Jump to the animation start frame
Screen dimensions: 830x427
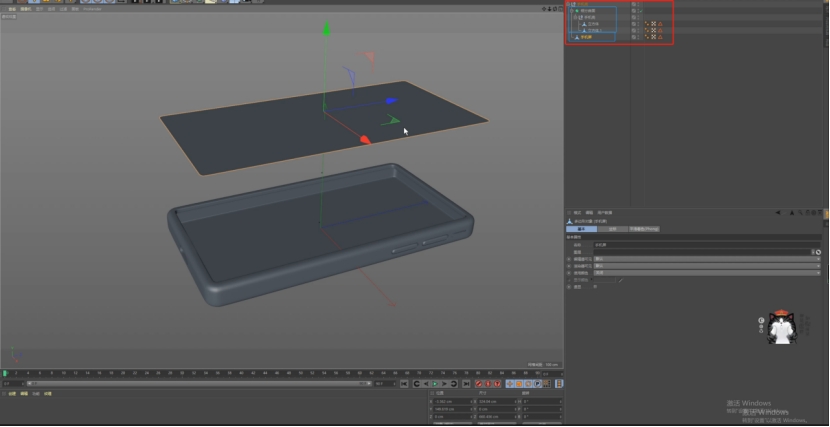pos(404,384)
